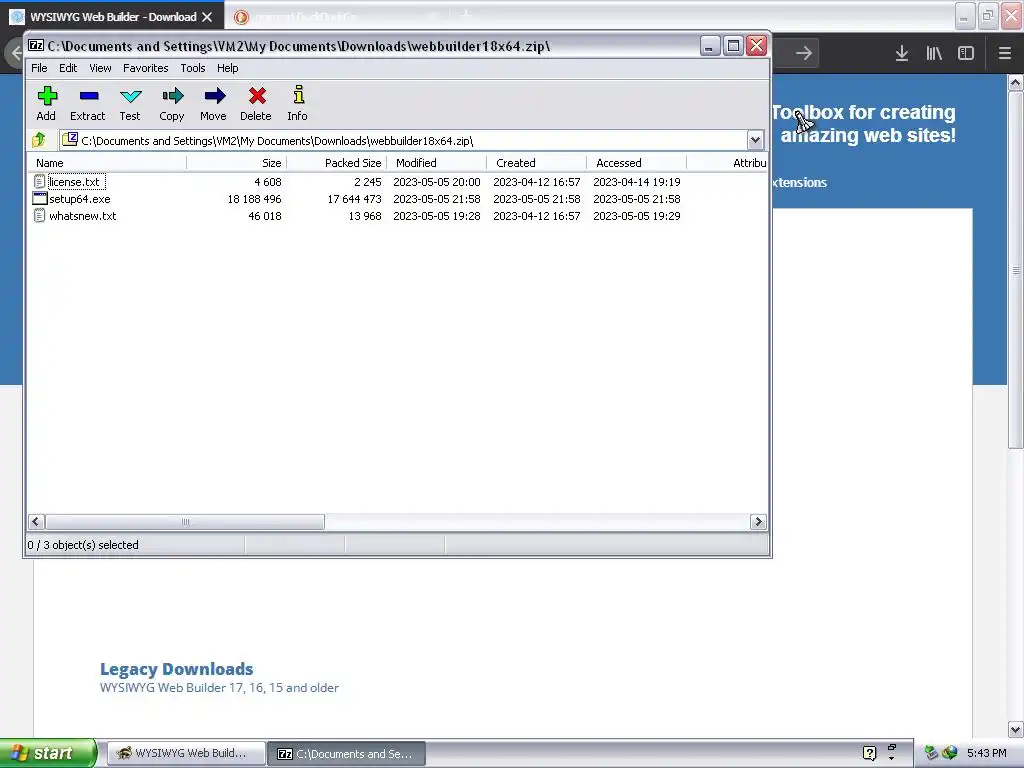The height and width of the screenshot is (768, 1024).
Task: Click modified date 2023-05-05 20:00
Action: (436, 182)
